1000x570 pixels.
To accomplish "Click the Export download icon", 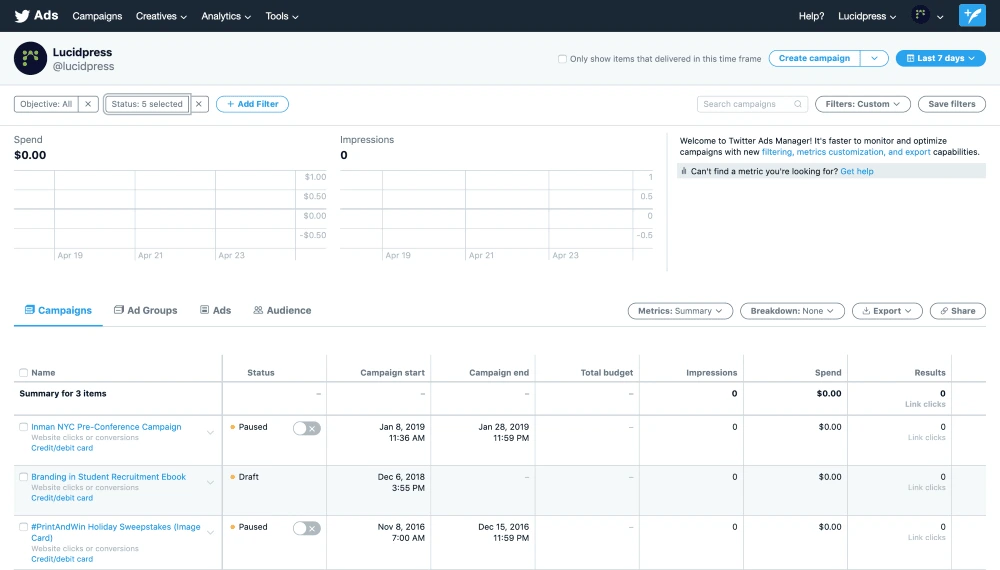I will (x=866, y=311).
